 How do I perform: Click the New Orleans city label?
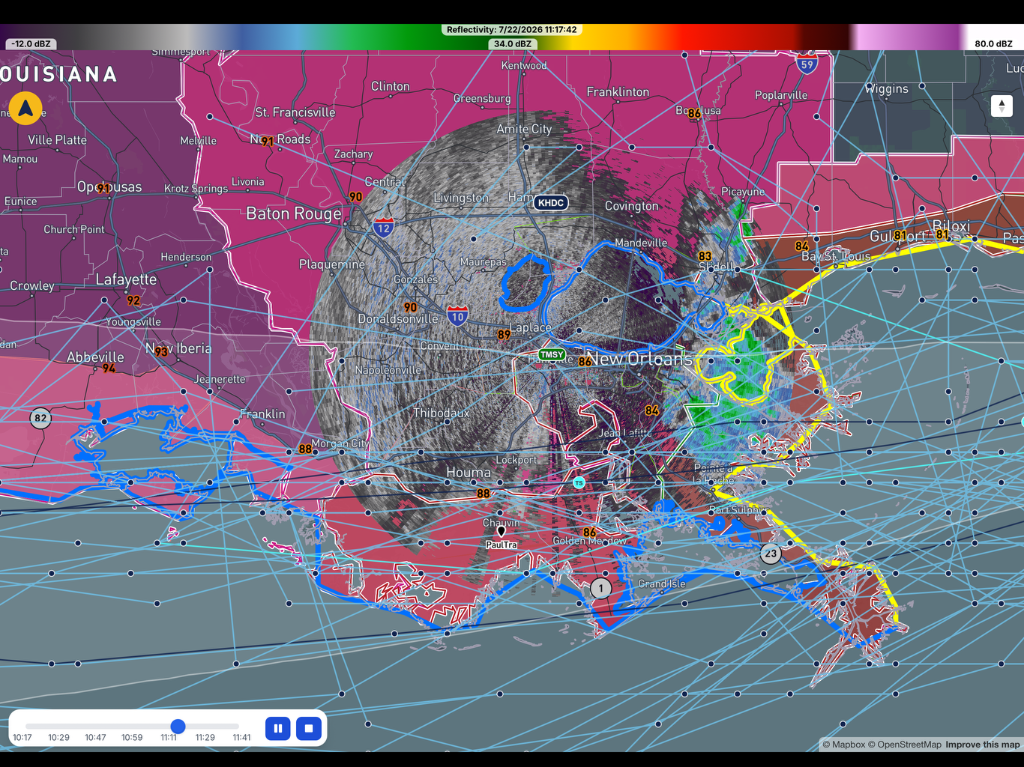(640, 359)
